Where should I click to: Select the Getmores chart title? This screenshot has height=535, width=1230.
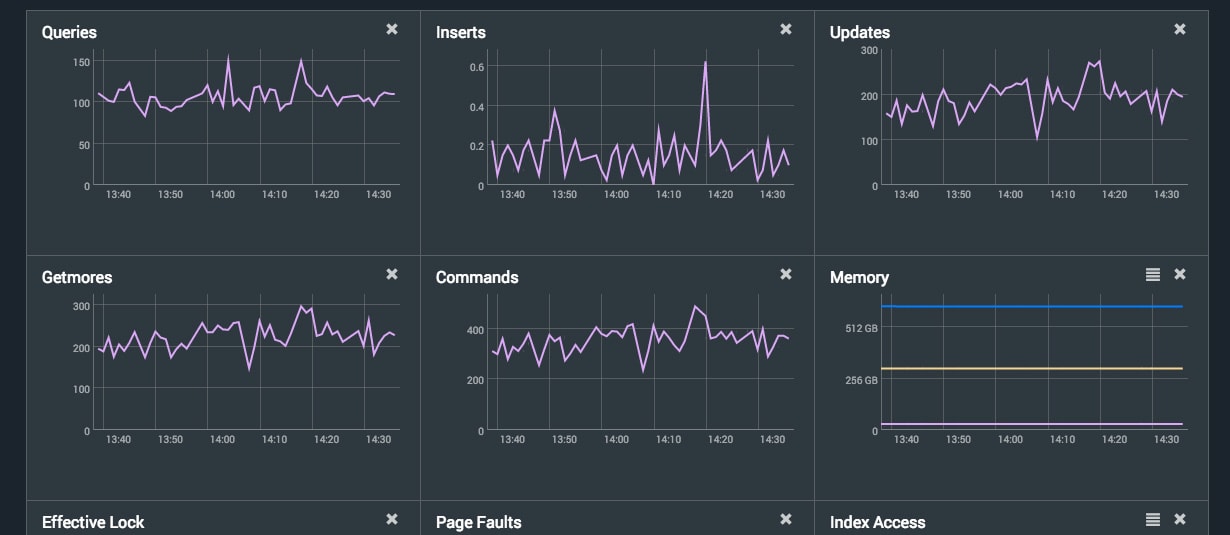[x=77, y=278]
